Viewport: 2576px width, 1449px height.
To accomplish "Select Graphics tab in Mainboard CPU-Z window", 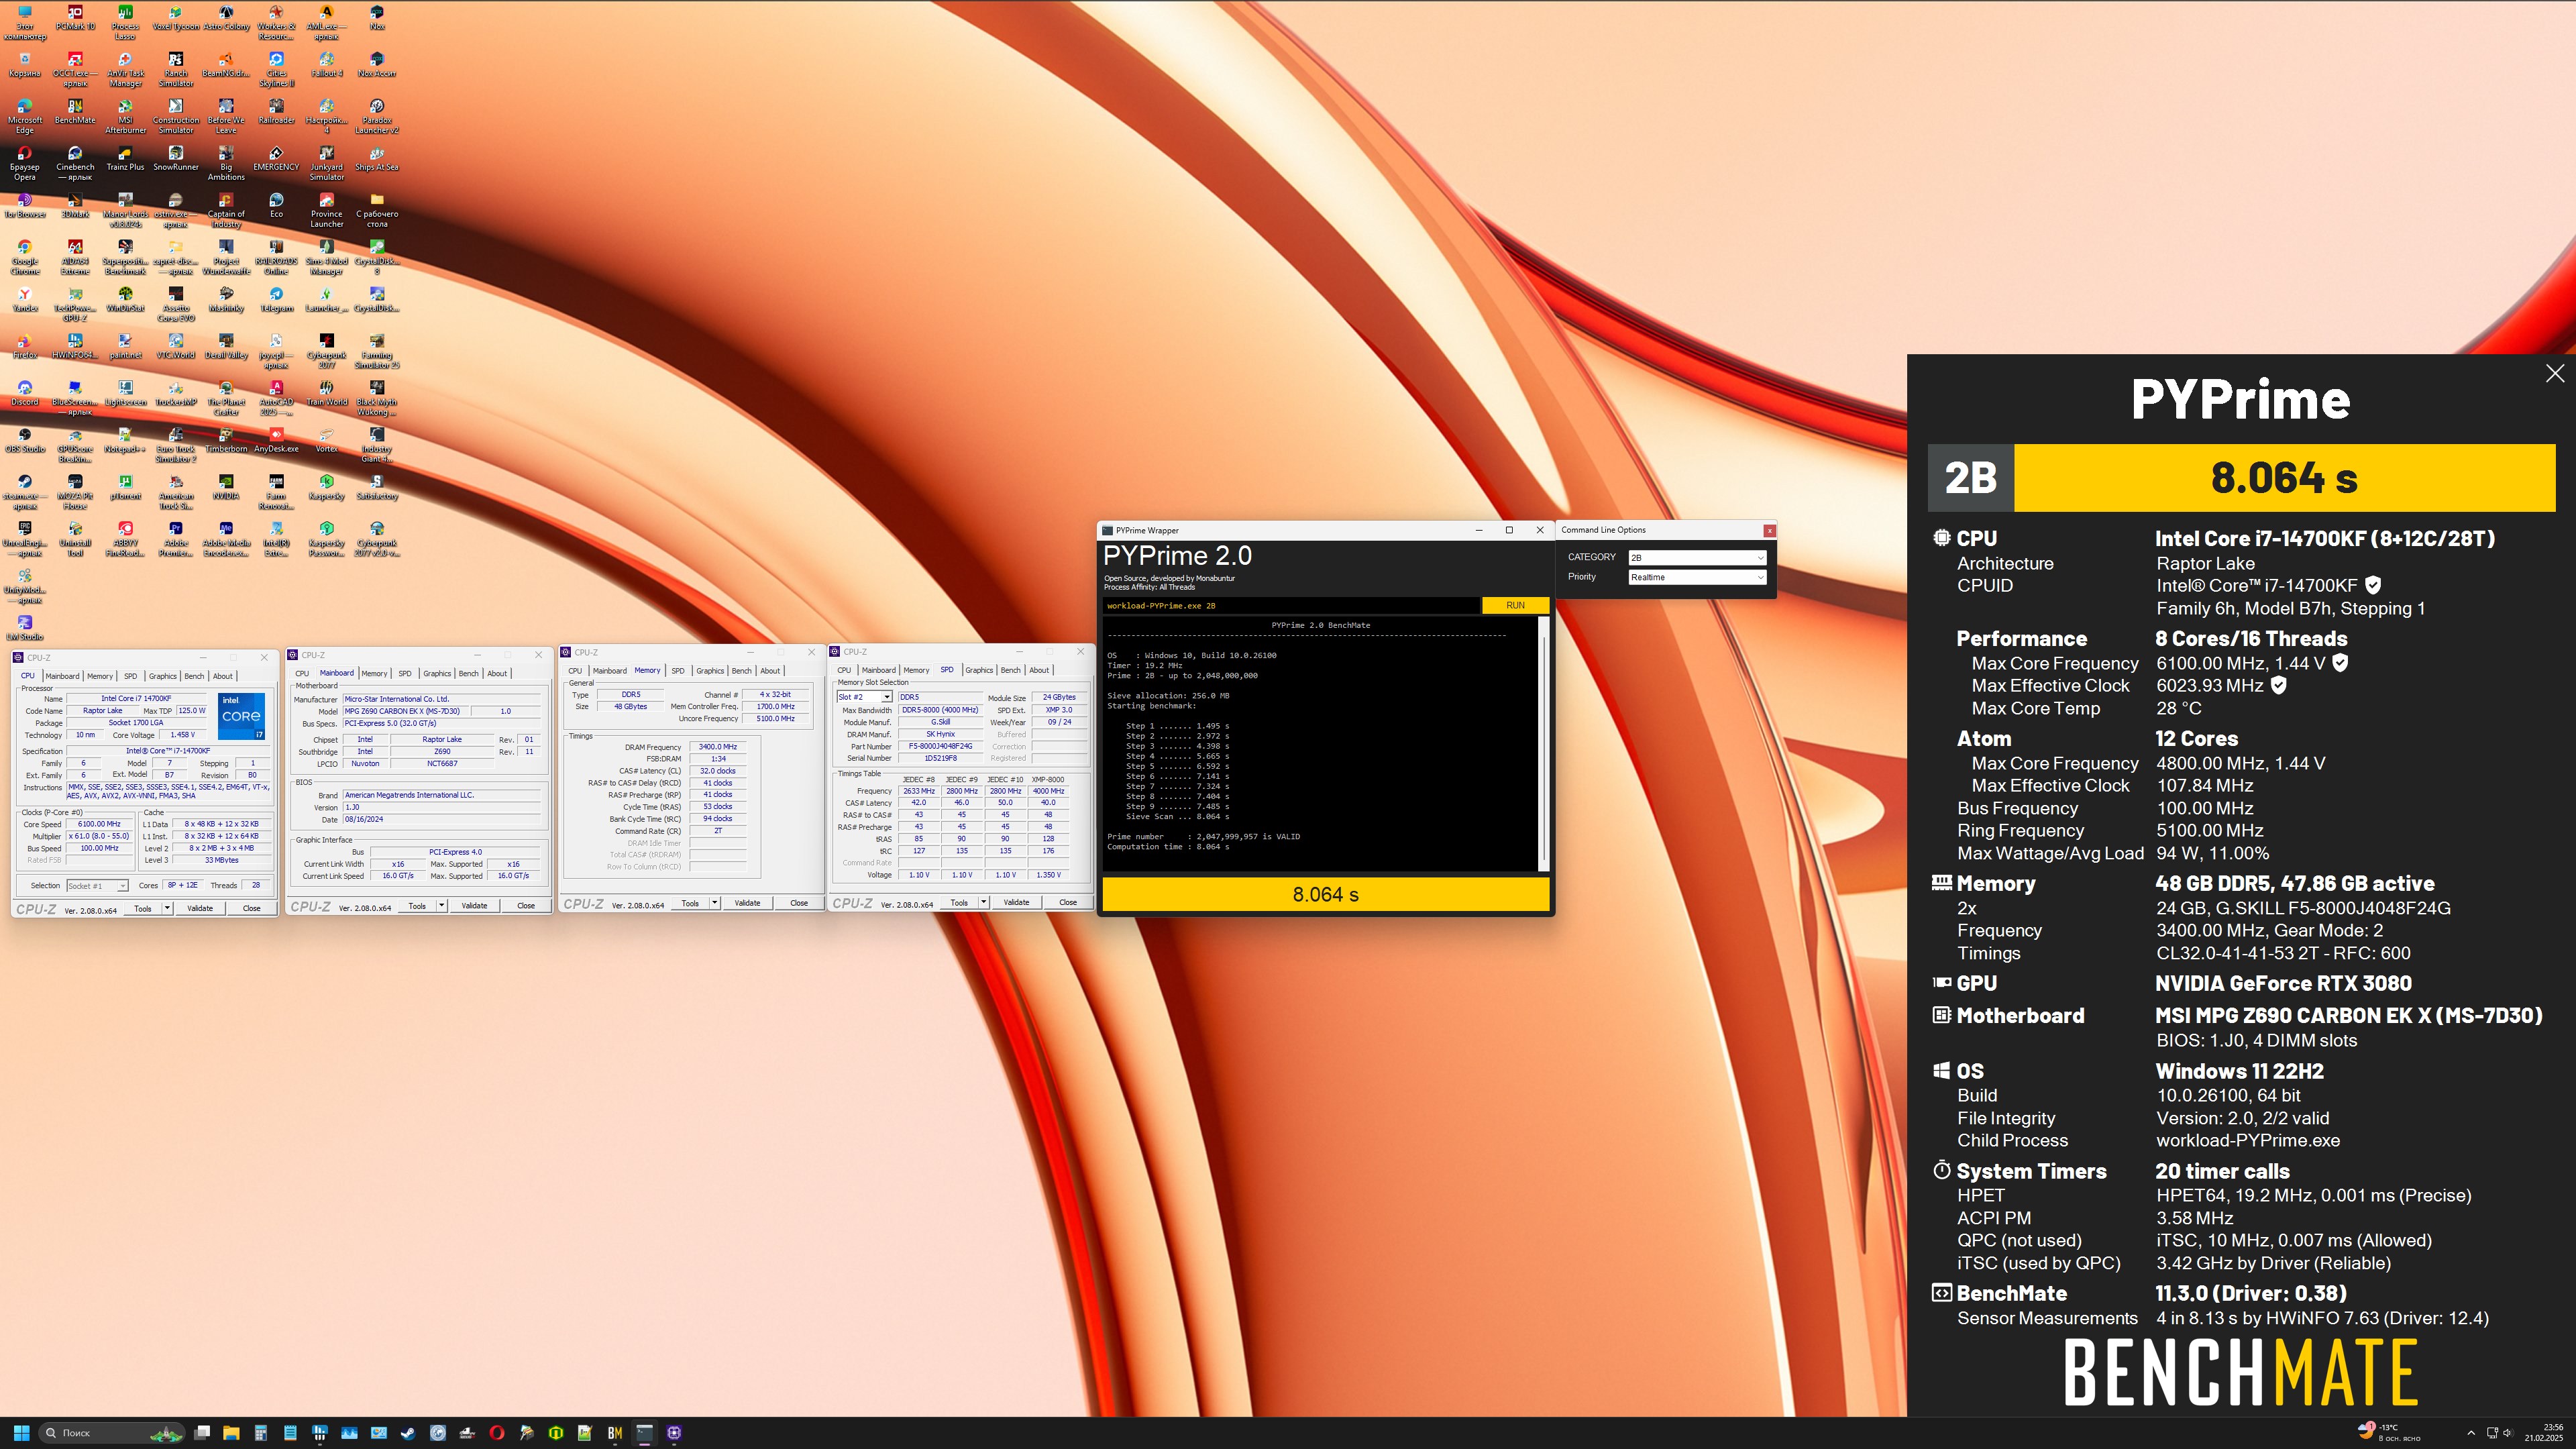I will click(437, 673).
